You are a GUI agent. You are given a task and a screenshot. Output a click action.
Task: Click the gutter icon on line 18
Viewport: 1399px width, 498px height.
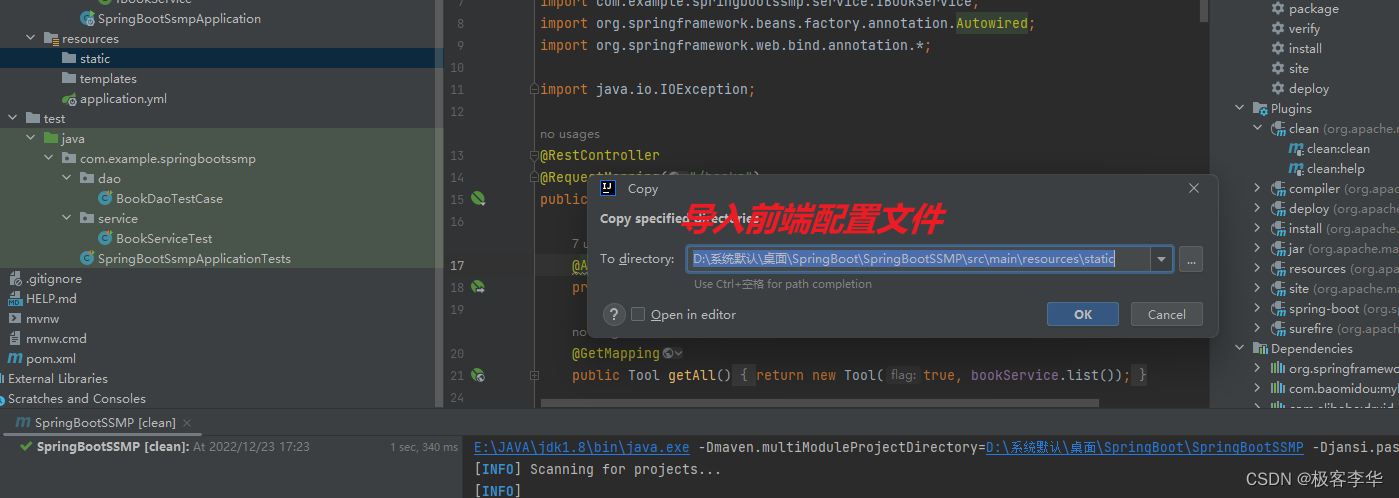478,287
